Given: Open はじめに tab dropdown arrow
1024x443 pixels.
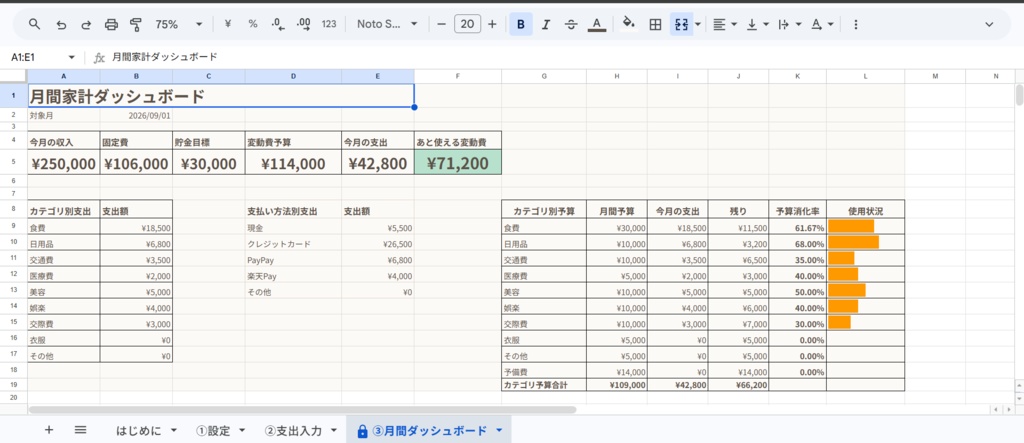Looking at the screenshot, I should (174, 431).
